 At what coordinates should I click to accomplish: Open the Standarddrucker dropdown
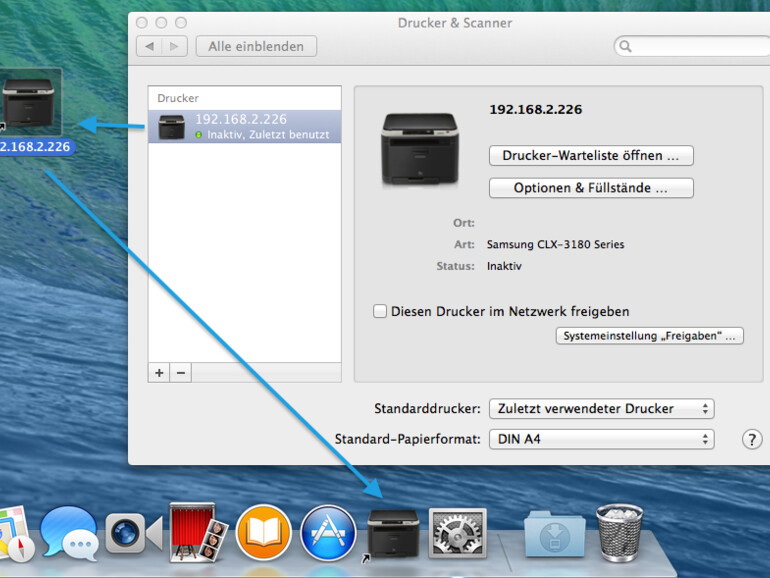(602, 409)
